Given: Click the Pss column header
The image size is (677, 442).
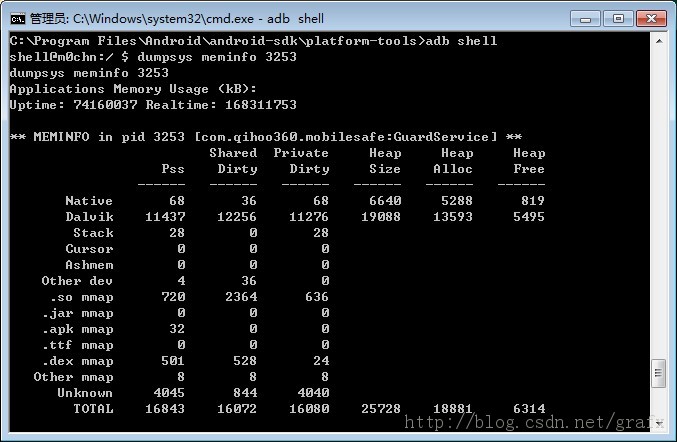Looking at the screenshot, I should pos(173,169).
